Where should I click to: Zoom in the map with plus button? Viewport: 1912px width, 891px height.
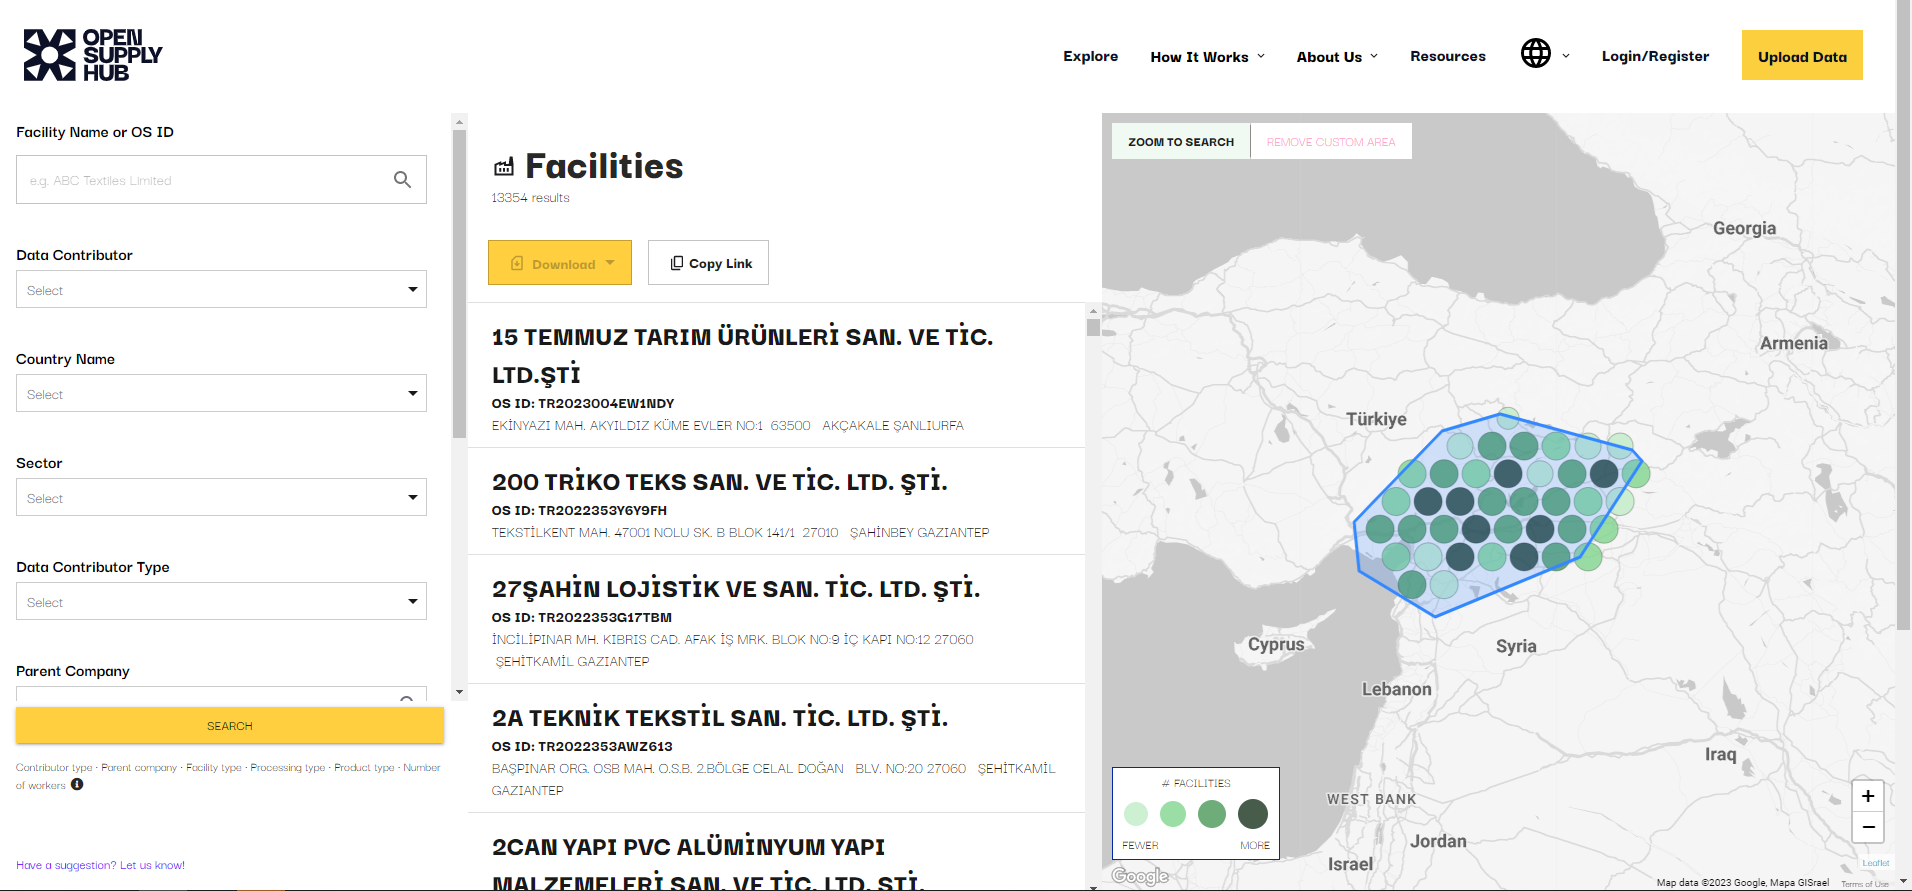coord(1867,796)
